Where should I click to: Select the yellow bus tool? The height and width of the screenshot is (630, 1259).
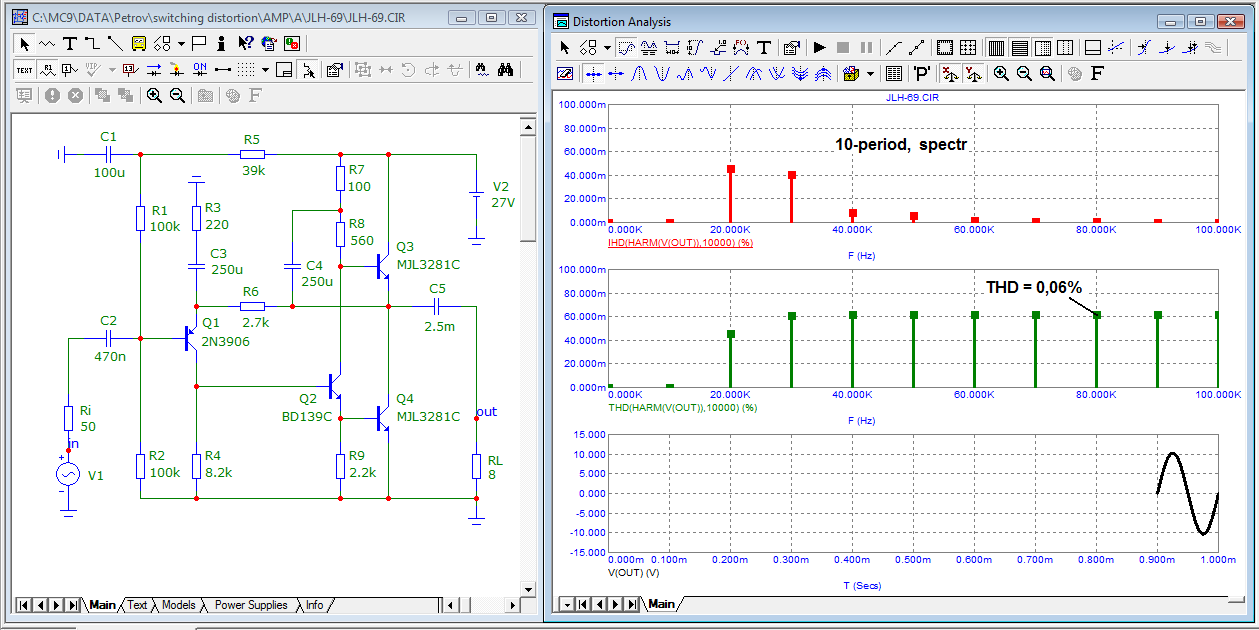(x=138, y=44)
